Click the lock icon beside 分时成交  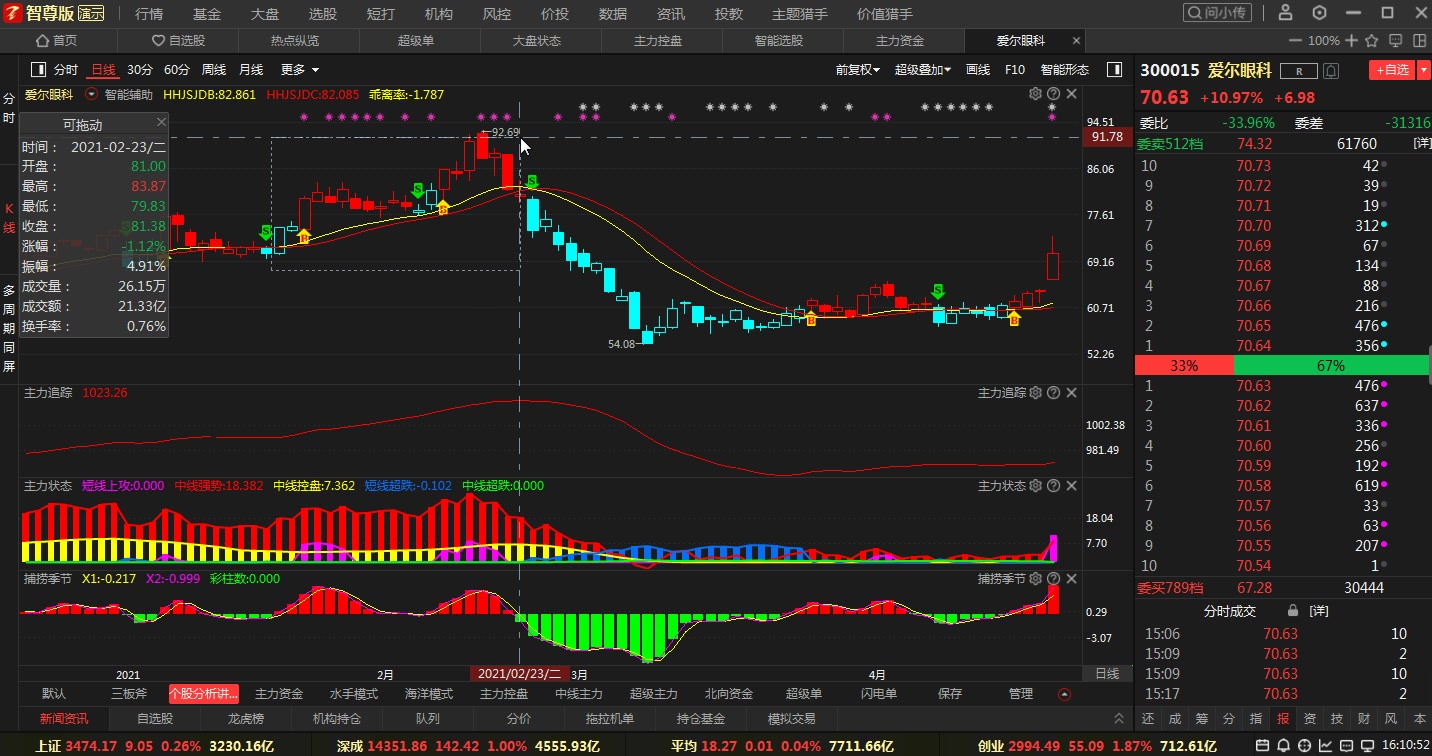click(x=1293, y=611)
